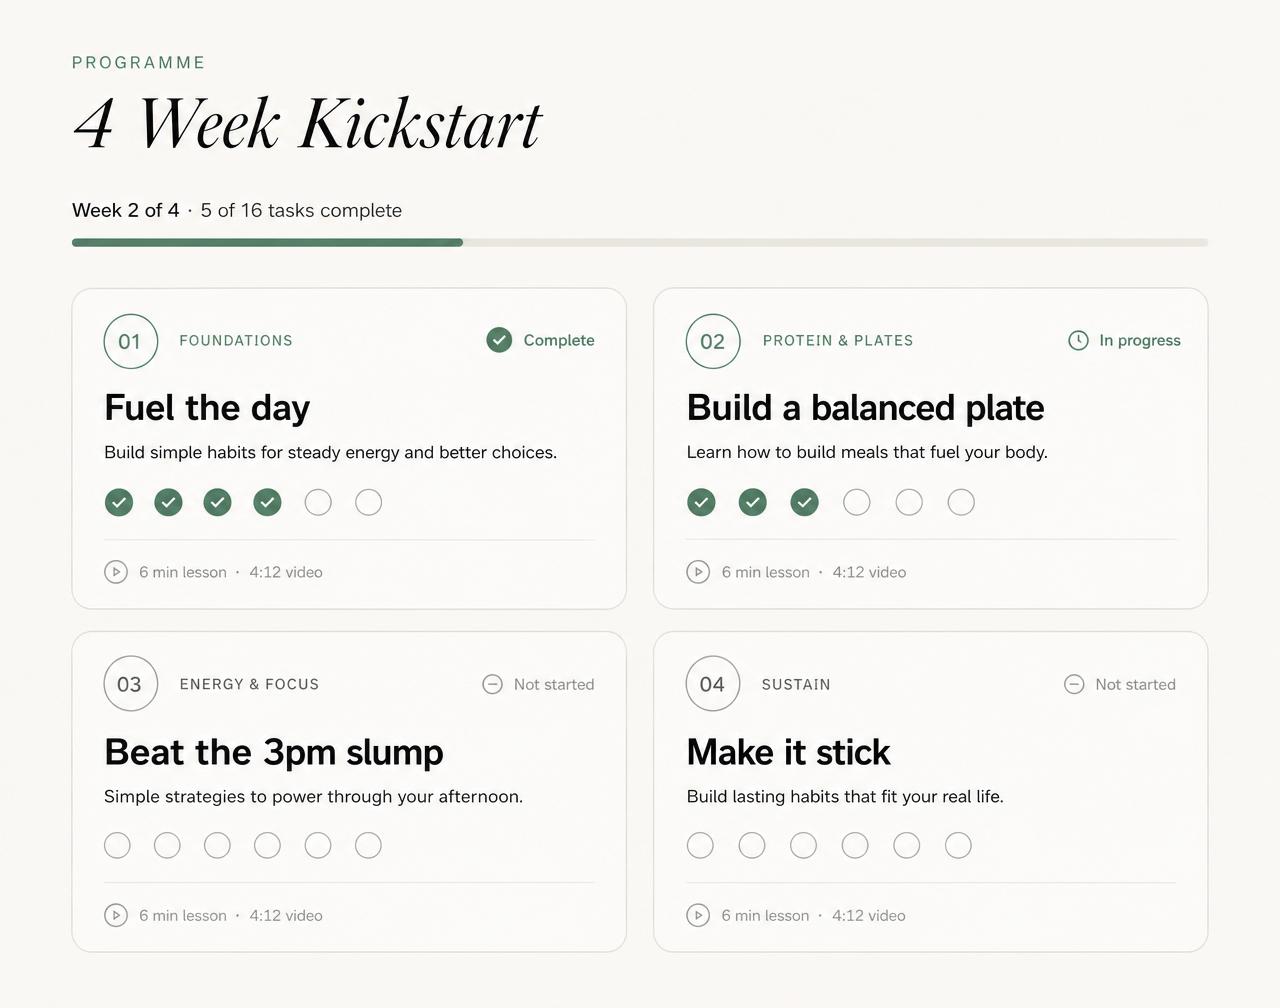Viewport: 1280px width, 1008px height.
Task: Check the first task in Beat the 3pm slump
Action: 117,845
